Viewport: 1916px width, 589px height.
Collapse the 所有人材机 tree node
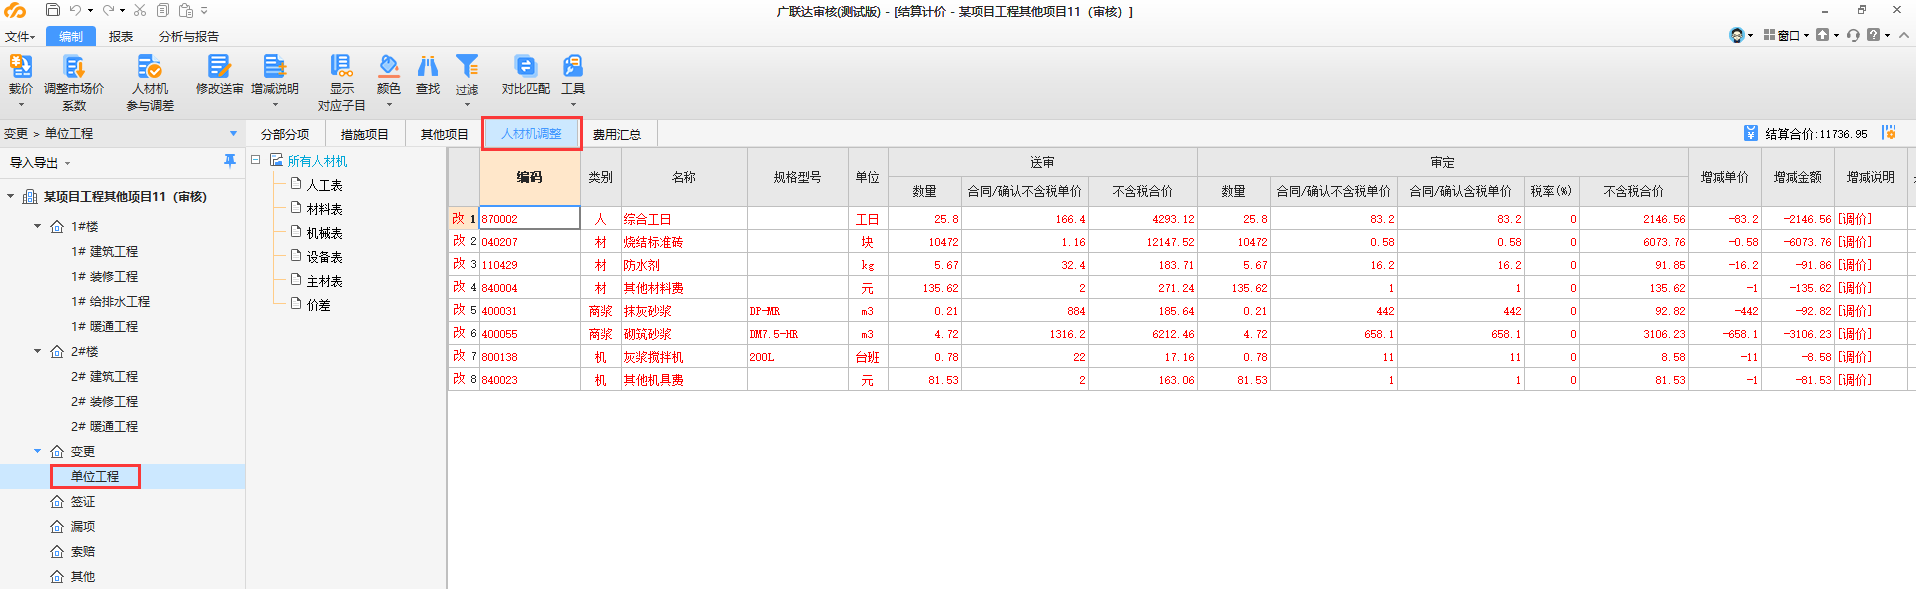256,160
